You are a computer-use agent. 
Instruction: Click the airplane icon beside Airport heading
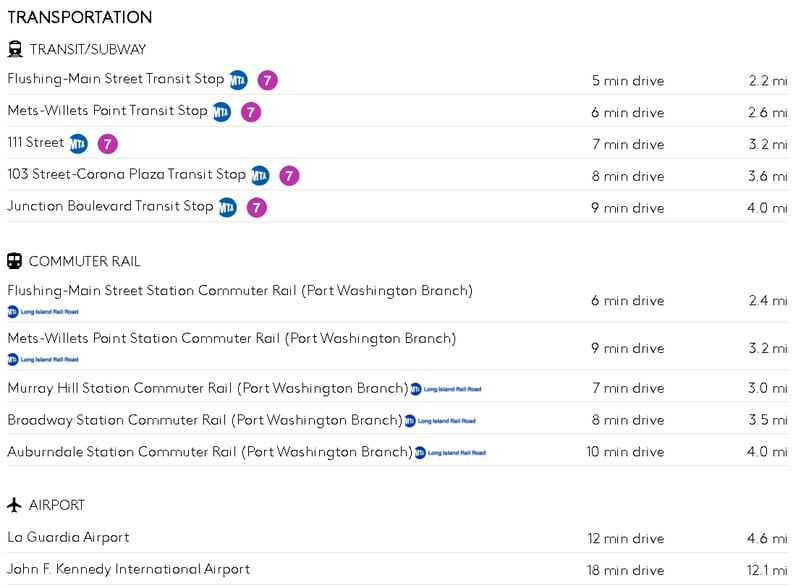[15, 505]
